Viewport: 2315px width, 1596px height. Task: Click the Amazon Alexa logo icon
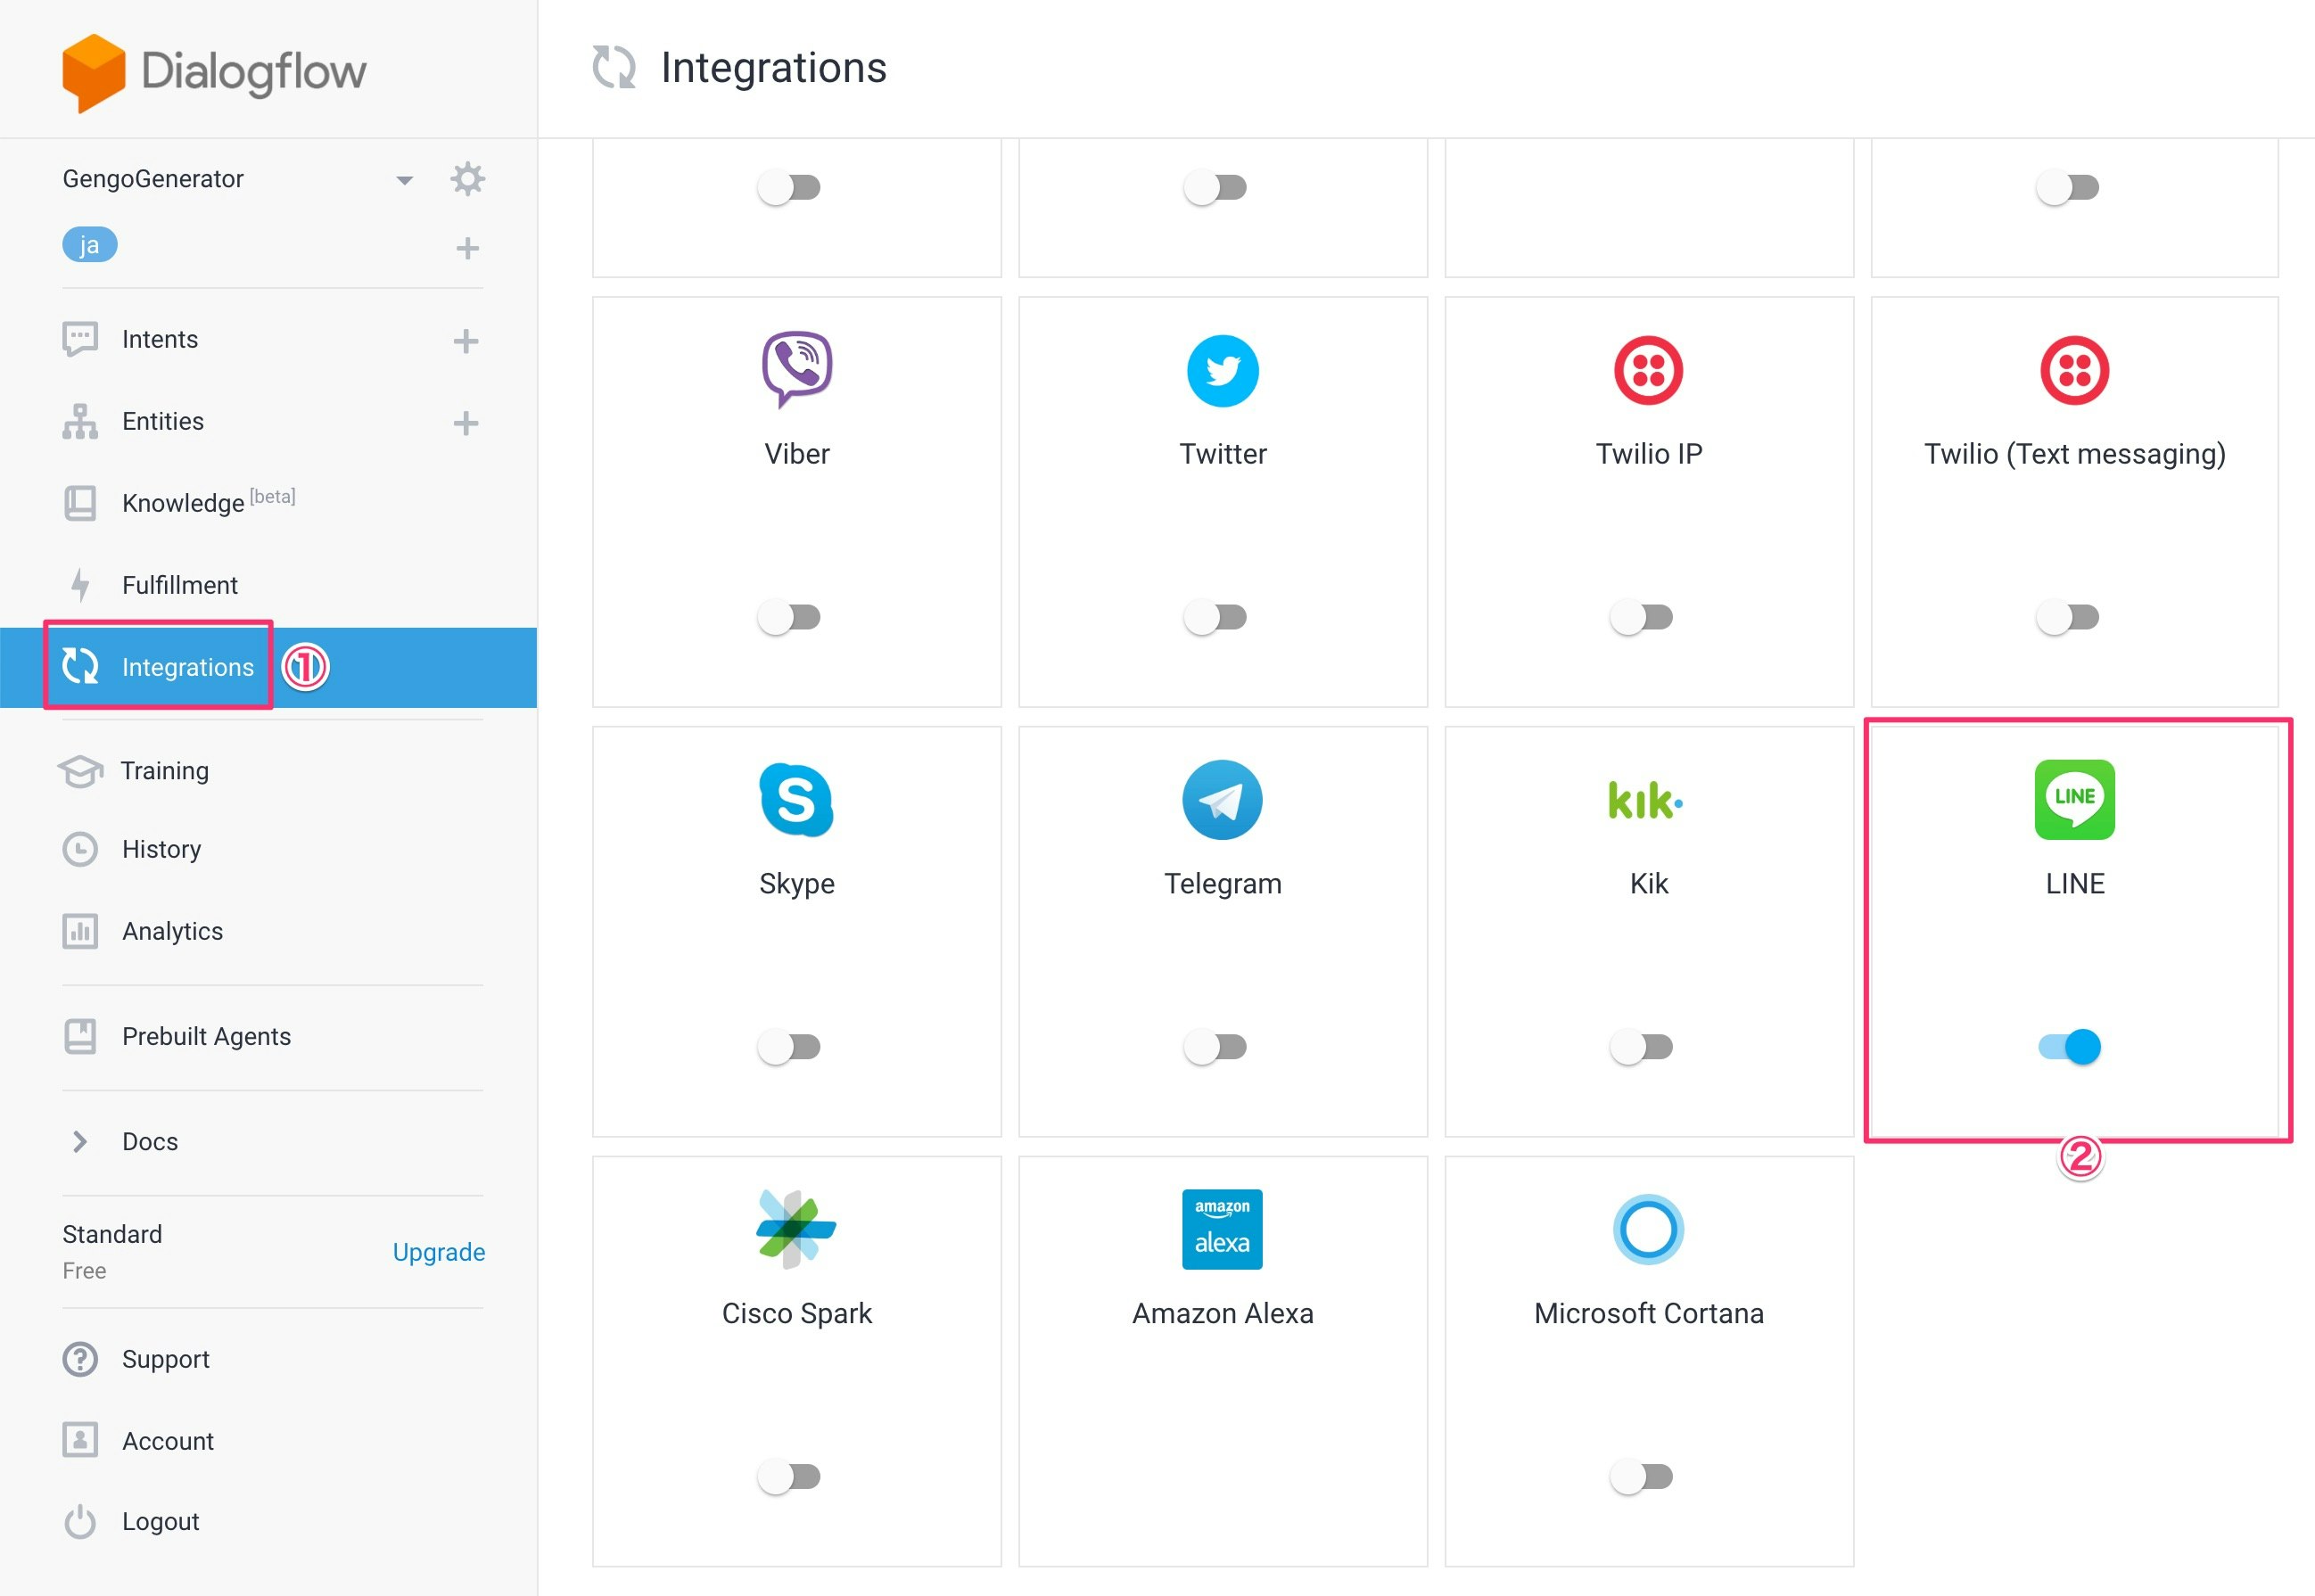[1222, 1229]
